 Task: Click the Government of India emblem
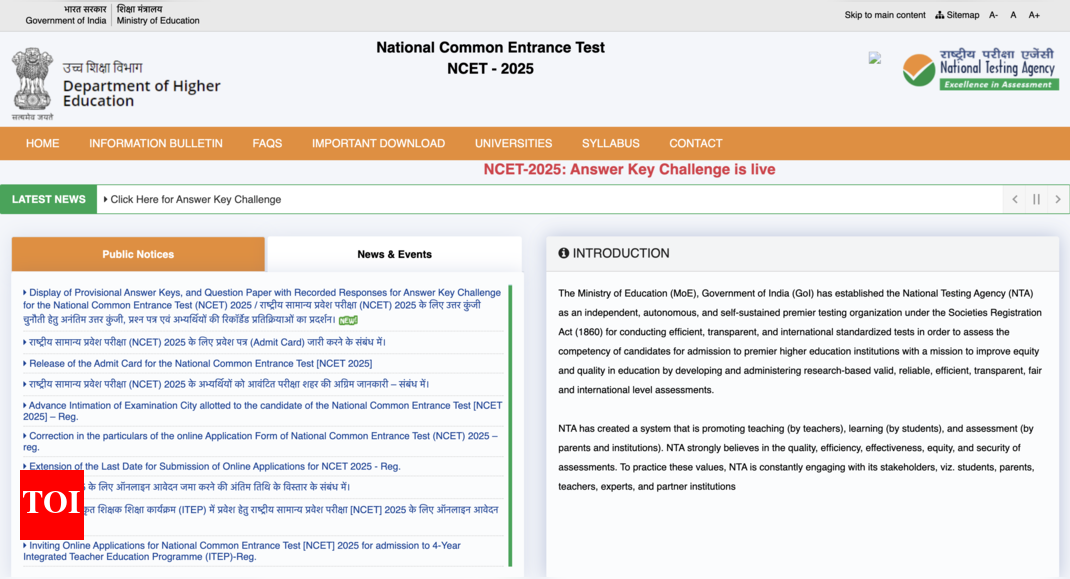tap(32, 82)
